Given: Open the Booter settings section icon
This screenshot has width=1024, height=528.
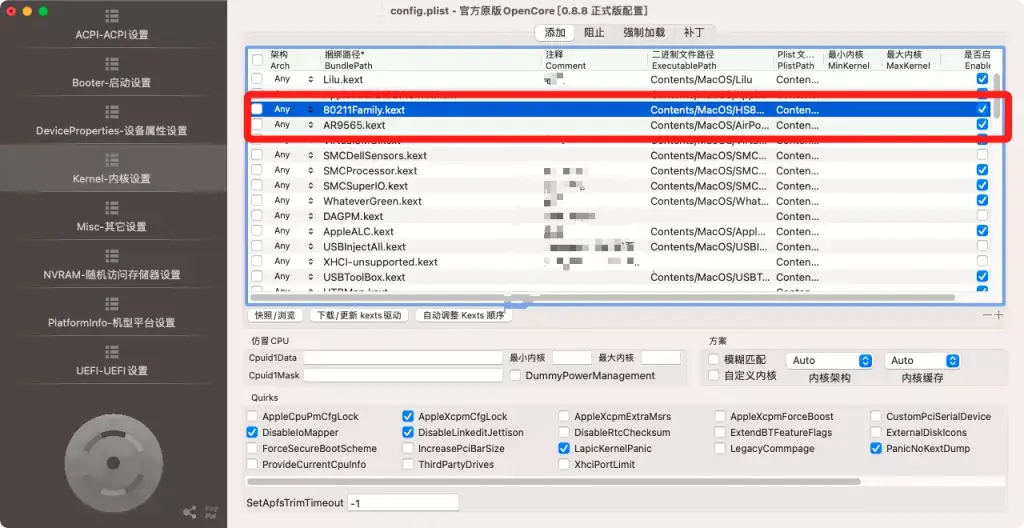Looking at the screenshot, I should 112,63.
